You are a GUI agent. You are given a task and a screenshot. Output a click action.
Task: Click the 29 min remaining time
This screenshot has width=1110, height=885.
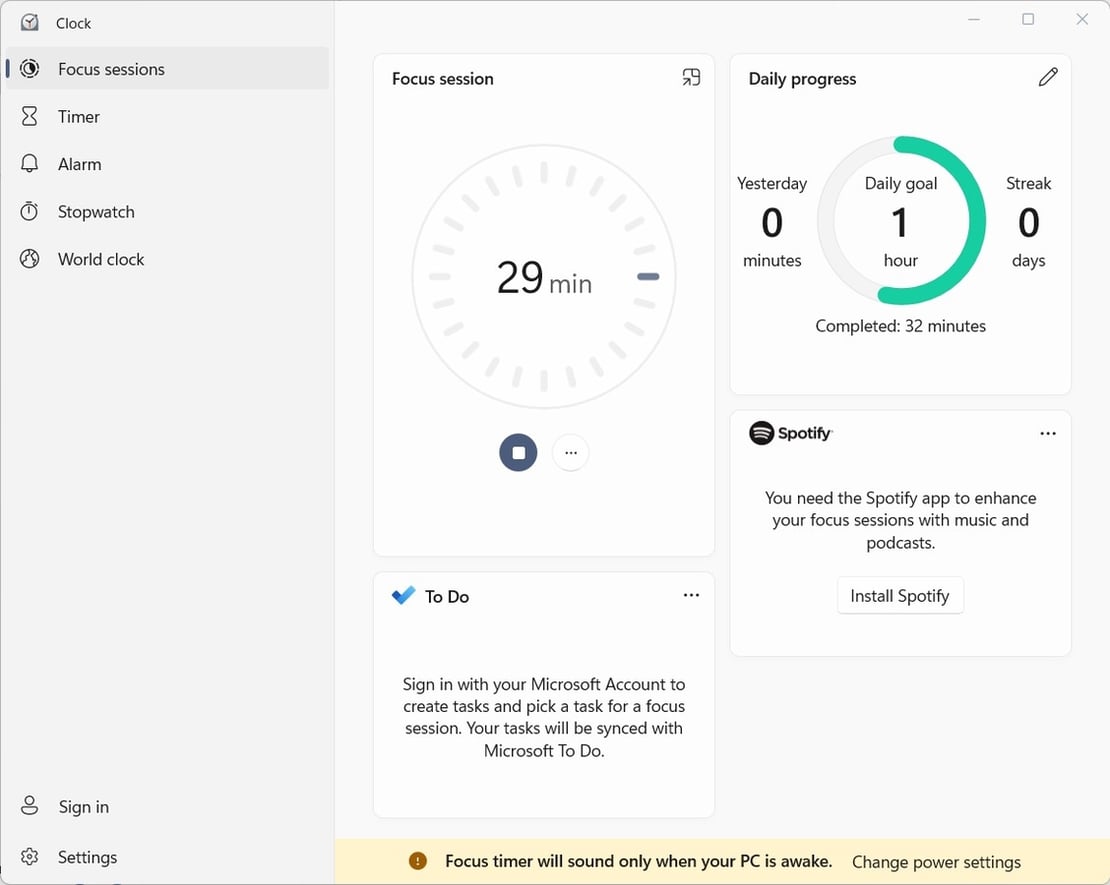544,278
